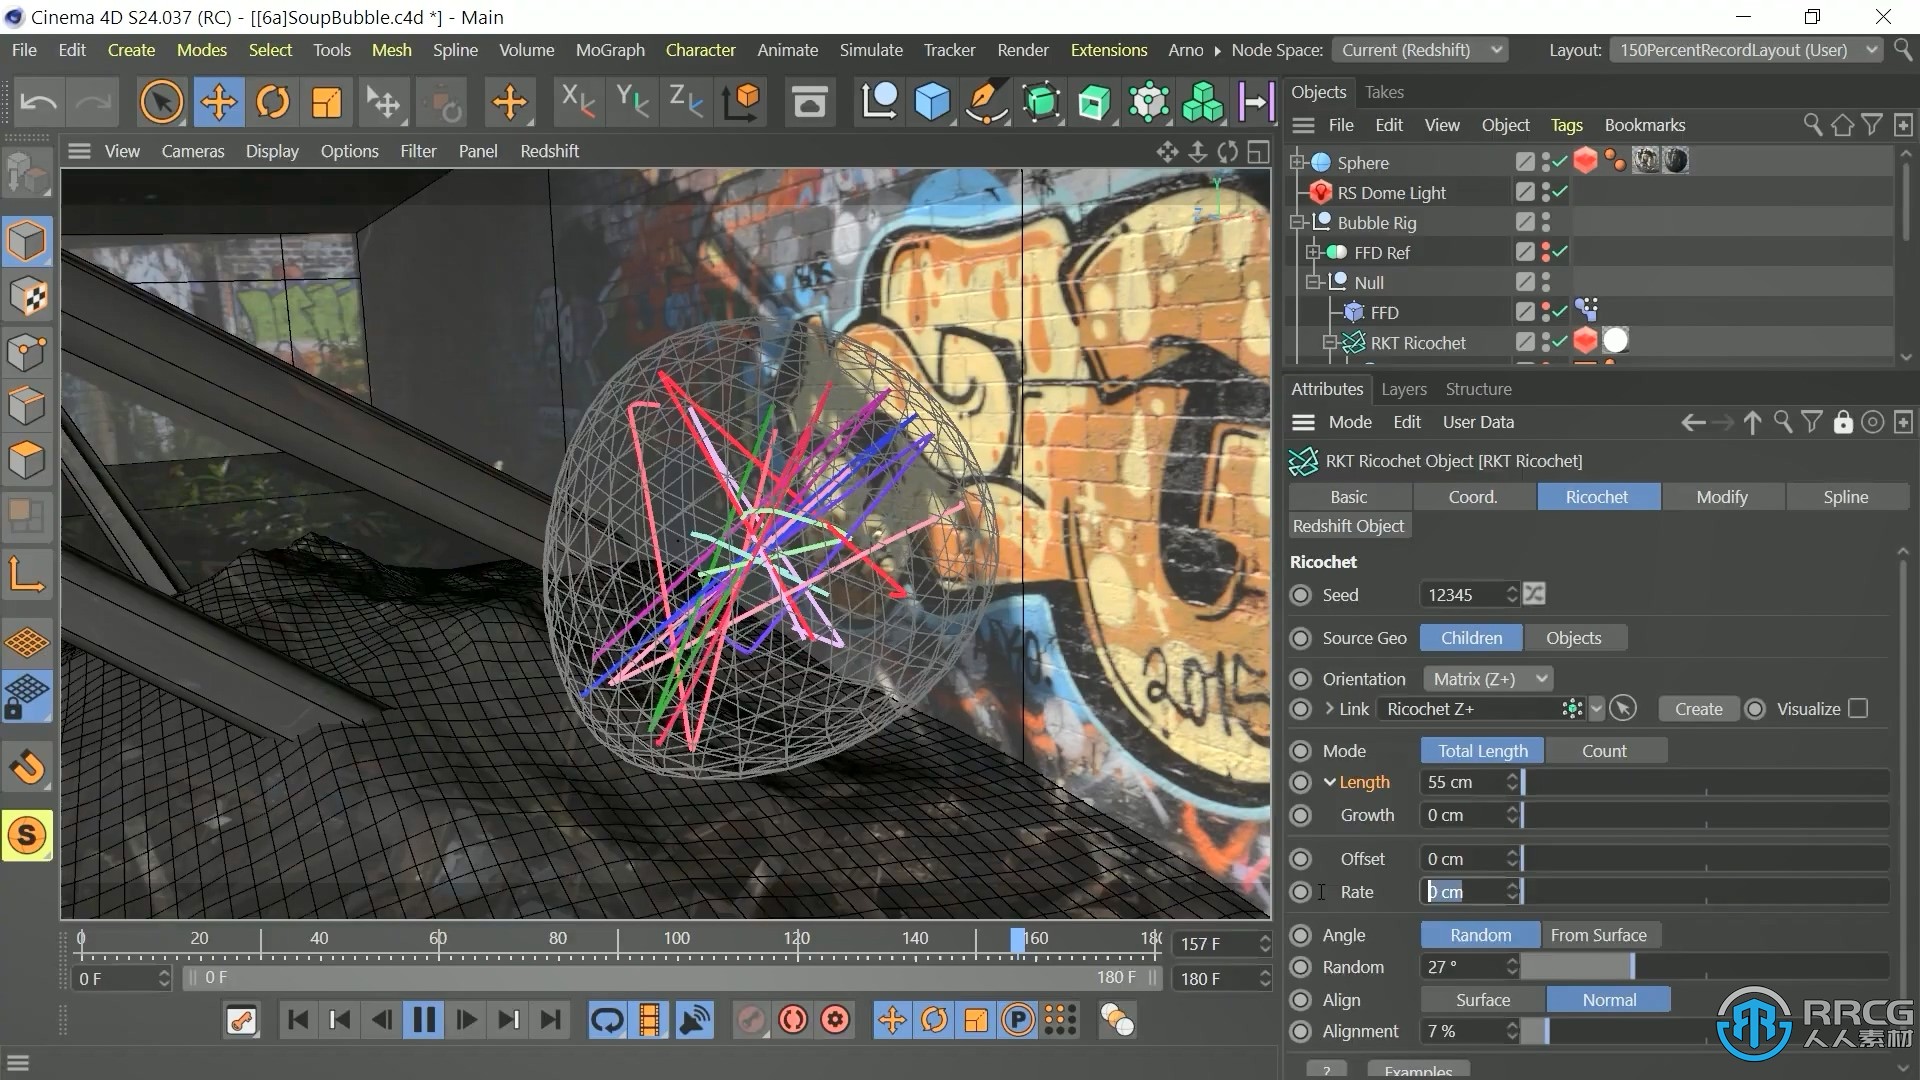The height and width of the screenshot is (1080, 1920).
Task: Expand the Sphere object
Action: (1298, 162)
